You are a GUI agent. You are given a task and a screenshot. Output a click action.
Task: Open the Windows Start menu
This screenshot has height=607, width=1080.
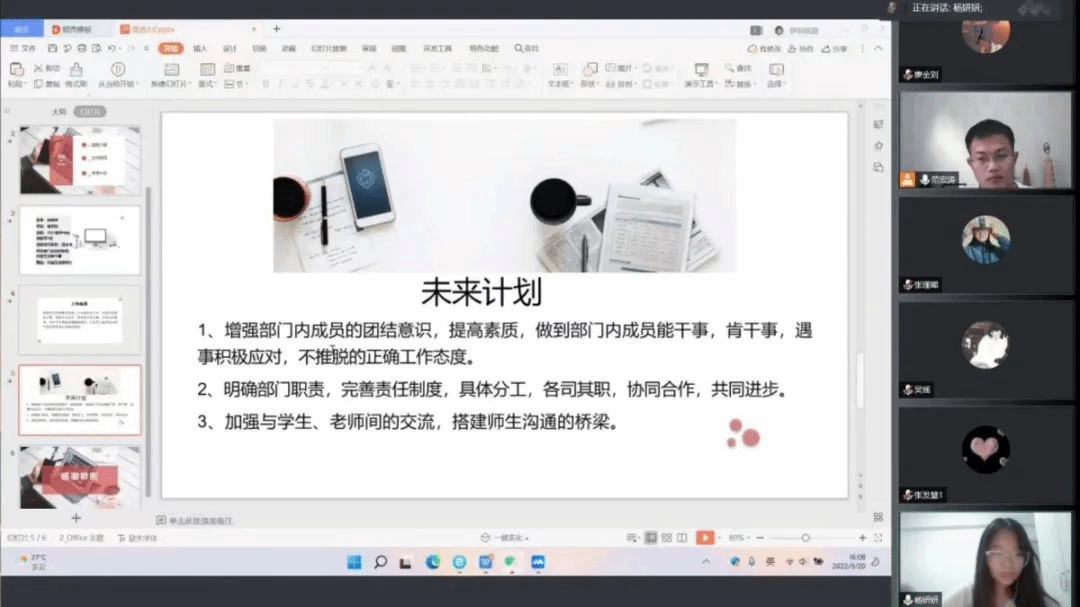click(354, 562)
